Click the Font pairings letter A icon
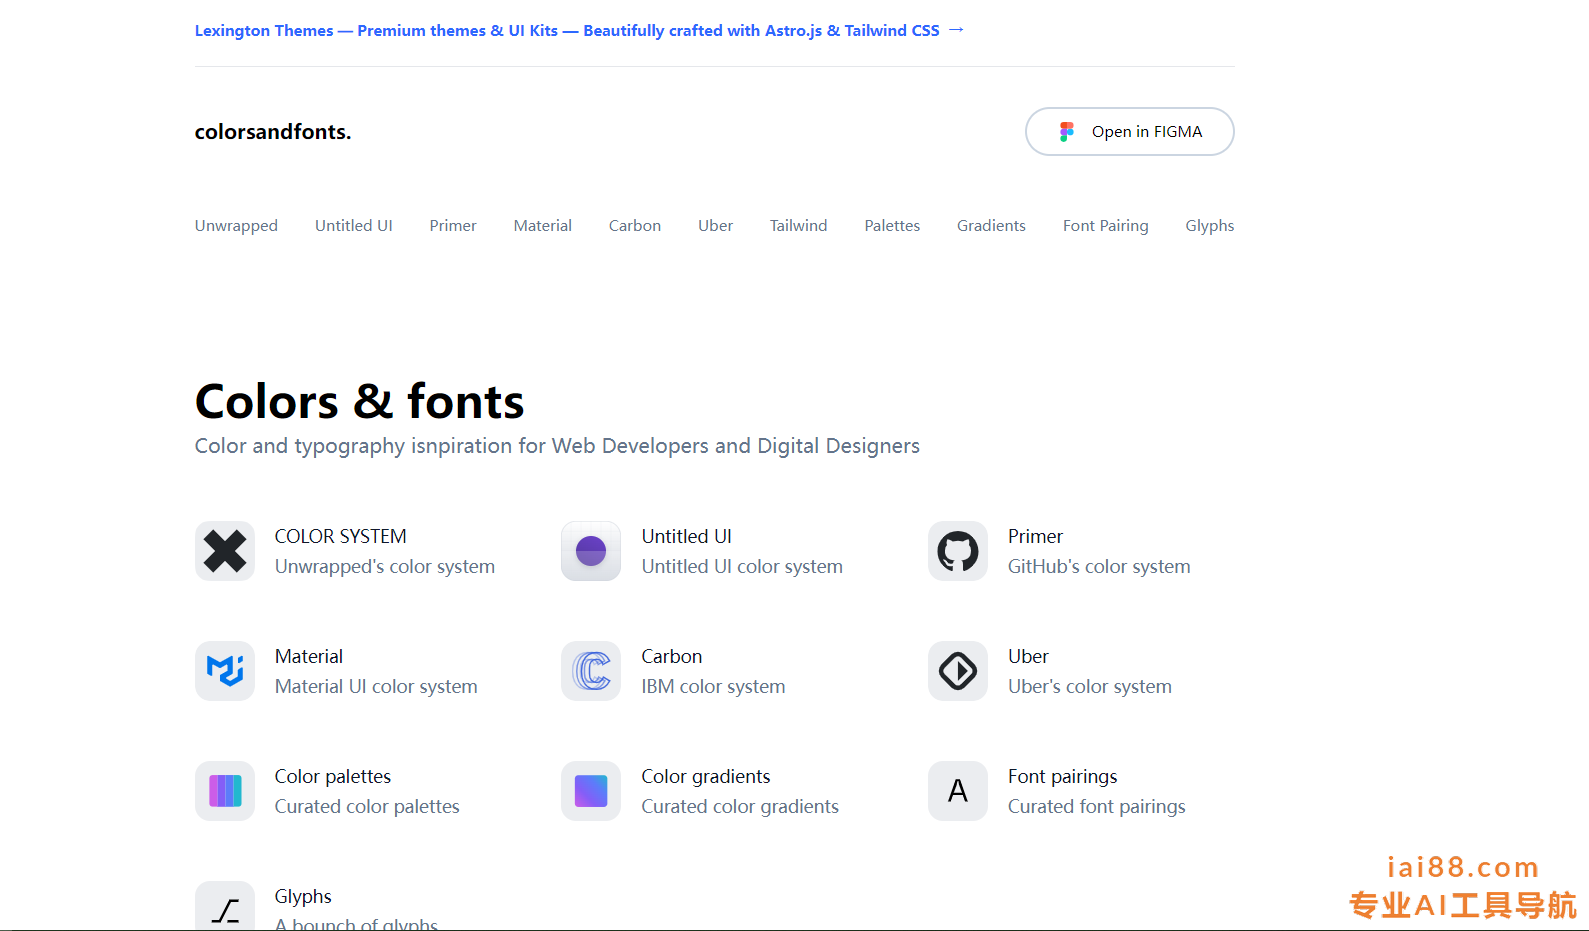The image size is (1589, 931). click(958, 791)
